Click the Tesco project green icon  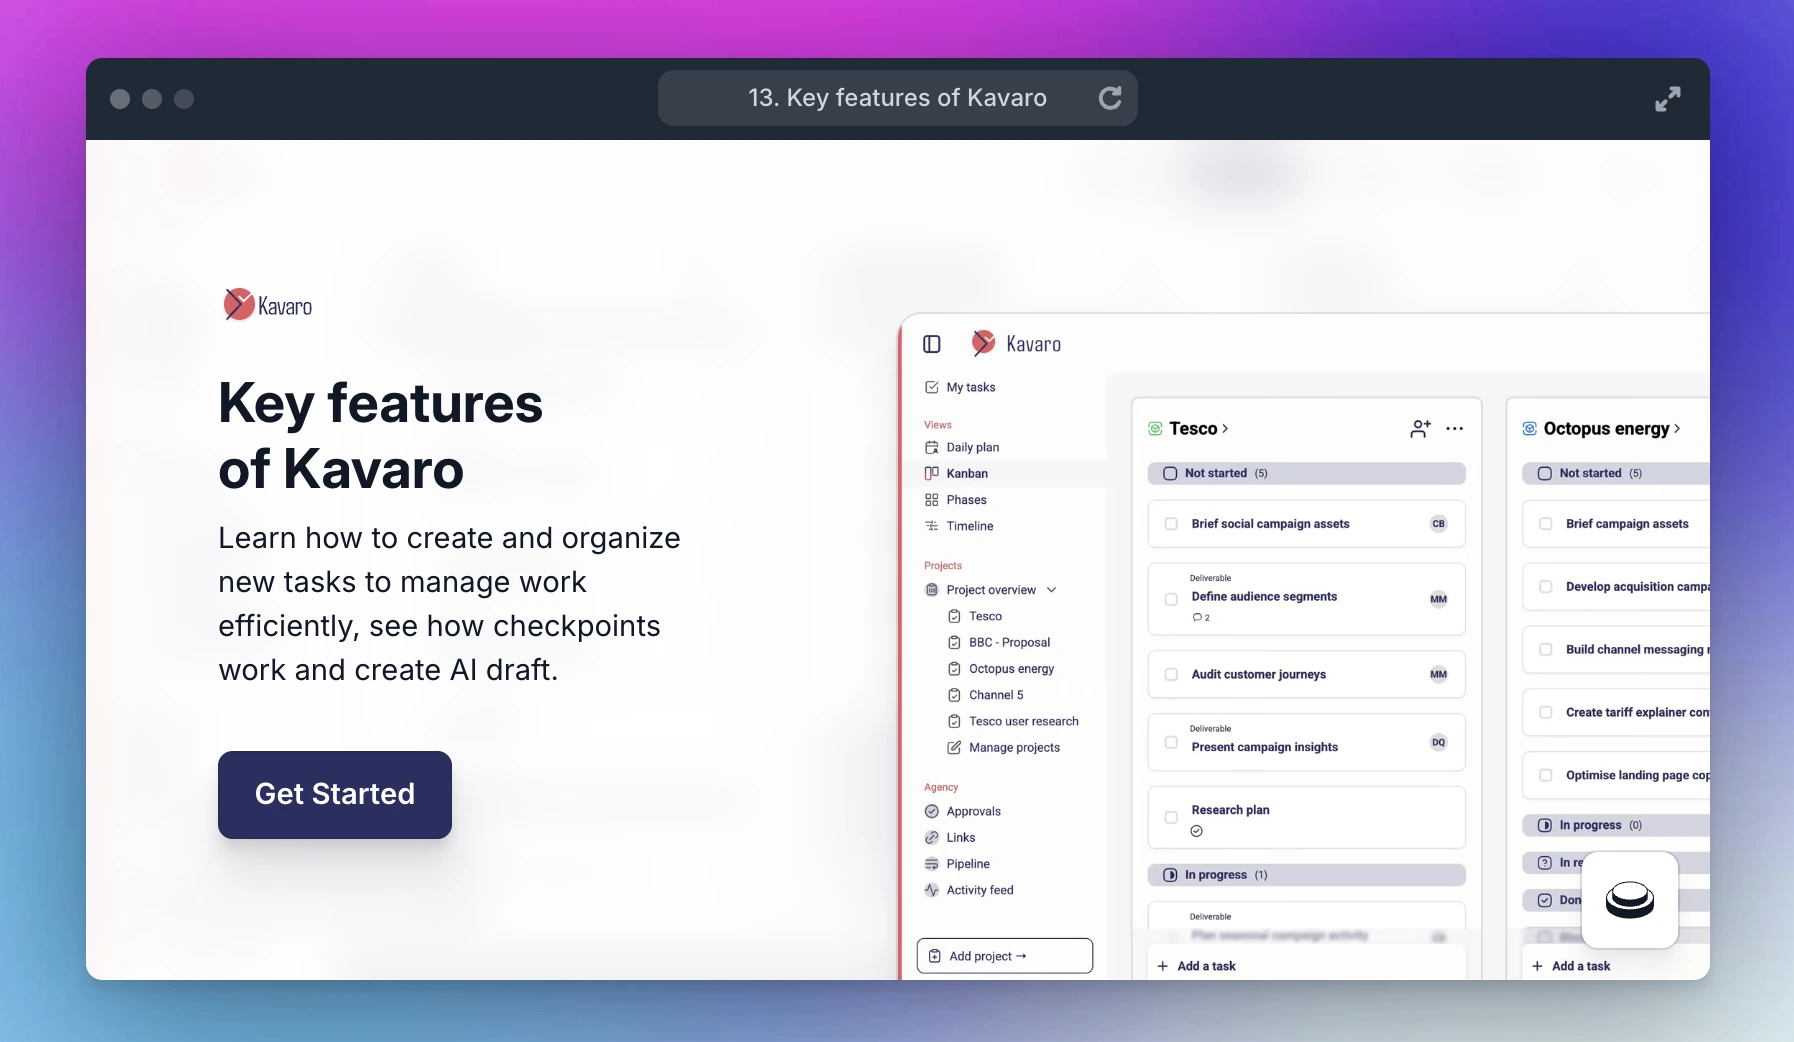coord(1155,429)
